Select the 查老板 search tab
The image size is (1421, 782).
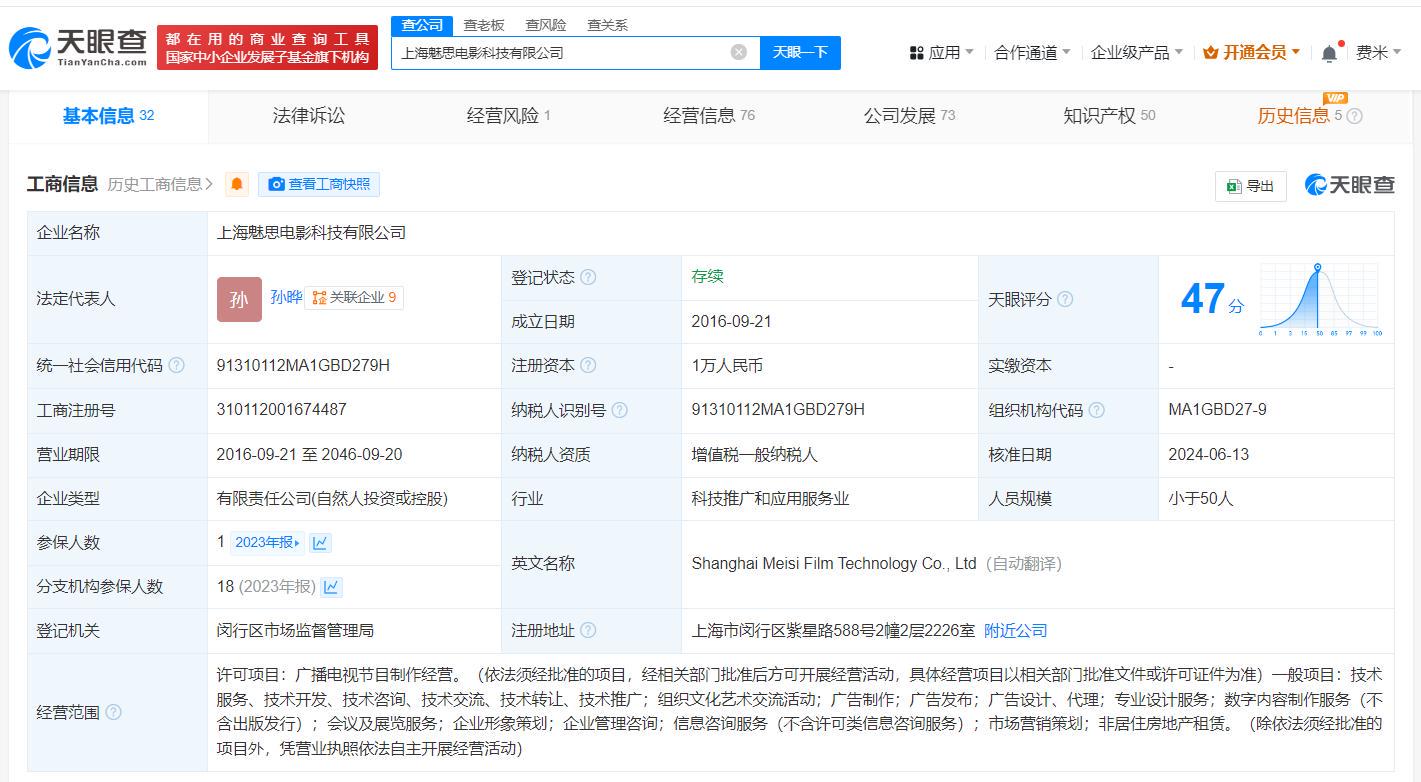[x=484, y=25]
